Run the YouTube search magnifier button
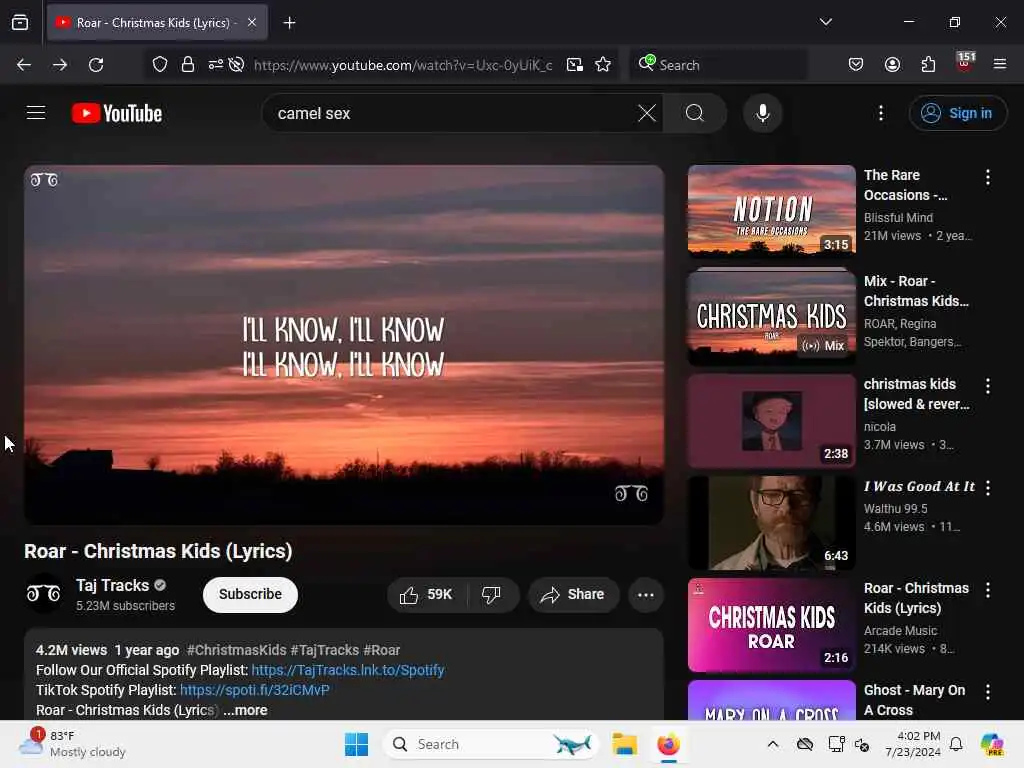 point(695,113)
